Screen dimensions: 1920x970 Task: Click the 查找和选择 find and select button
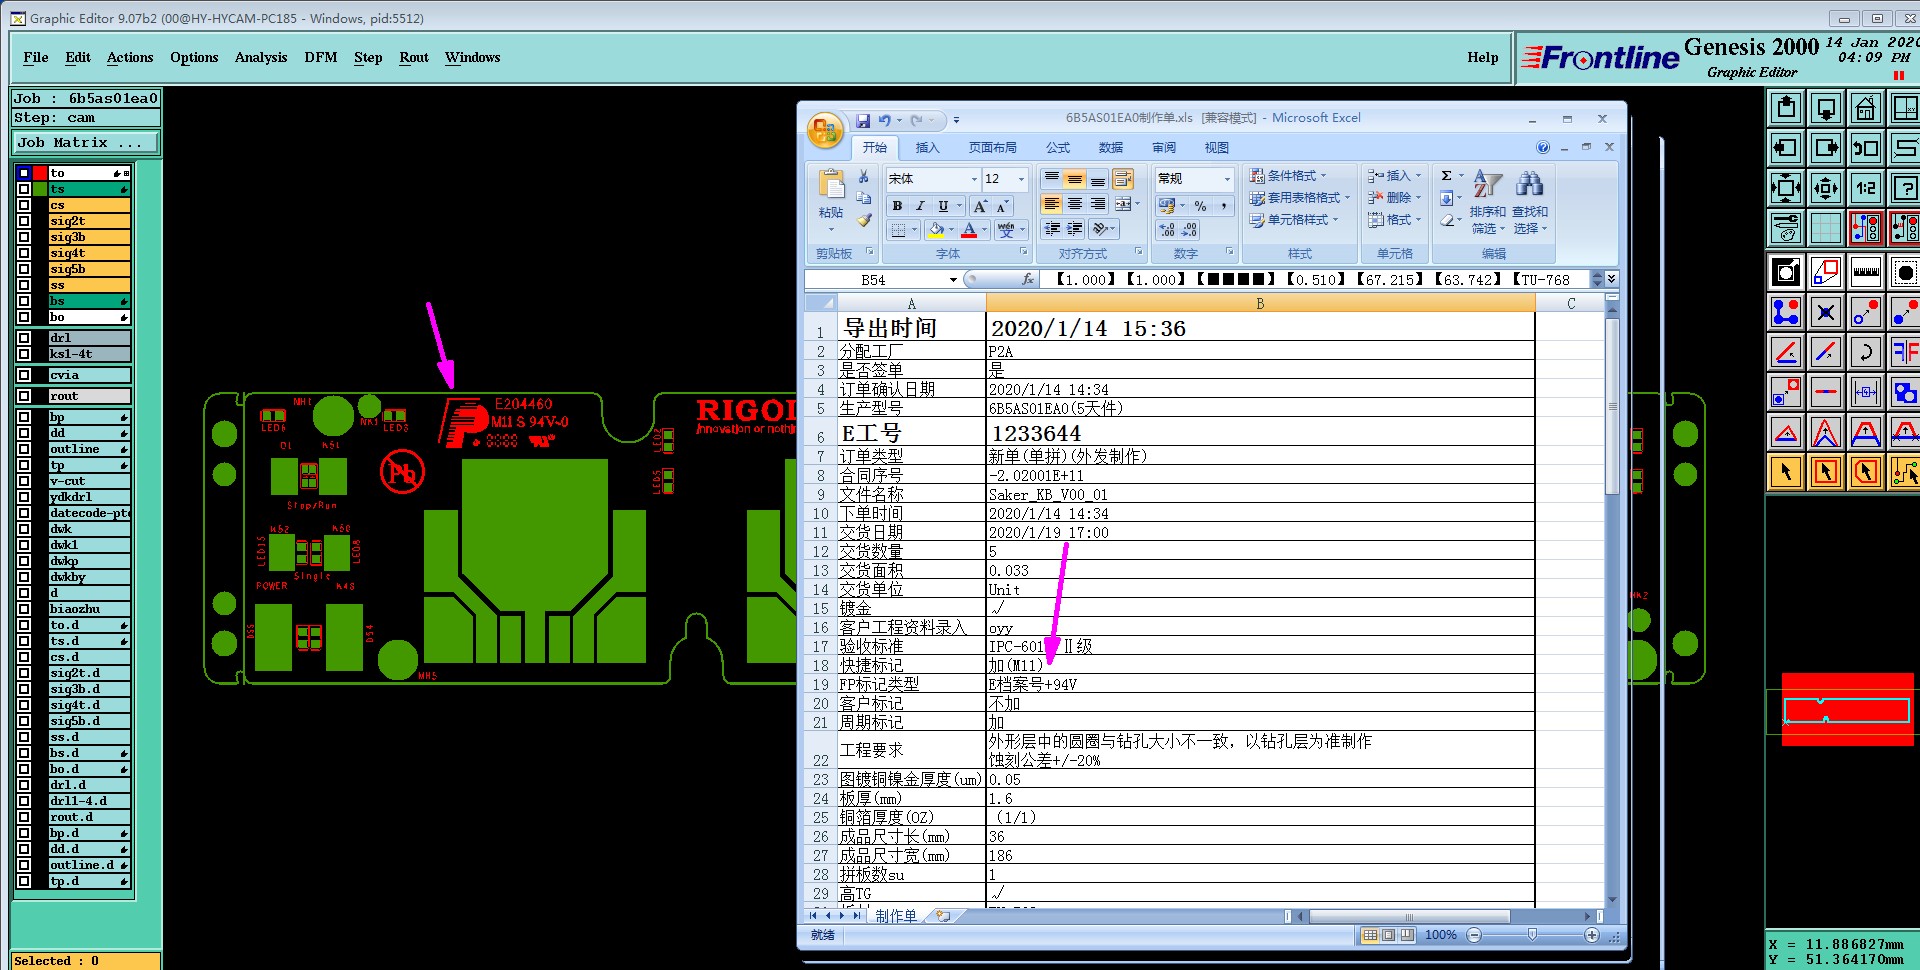pos(1530,203)
